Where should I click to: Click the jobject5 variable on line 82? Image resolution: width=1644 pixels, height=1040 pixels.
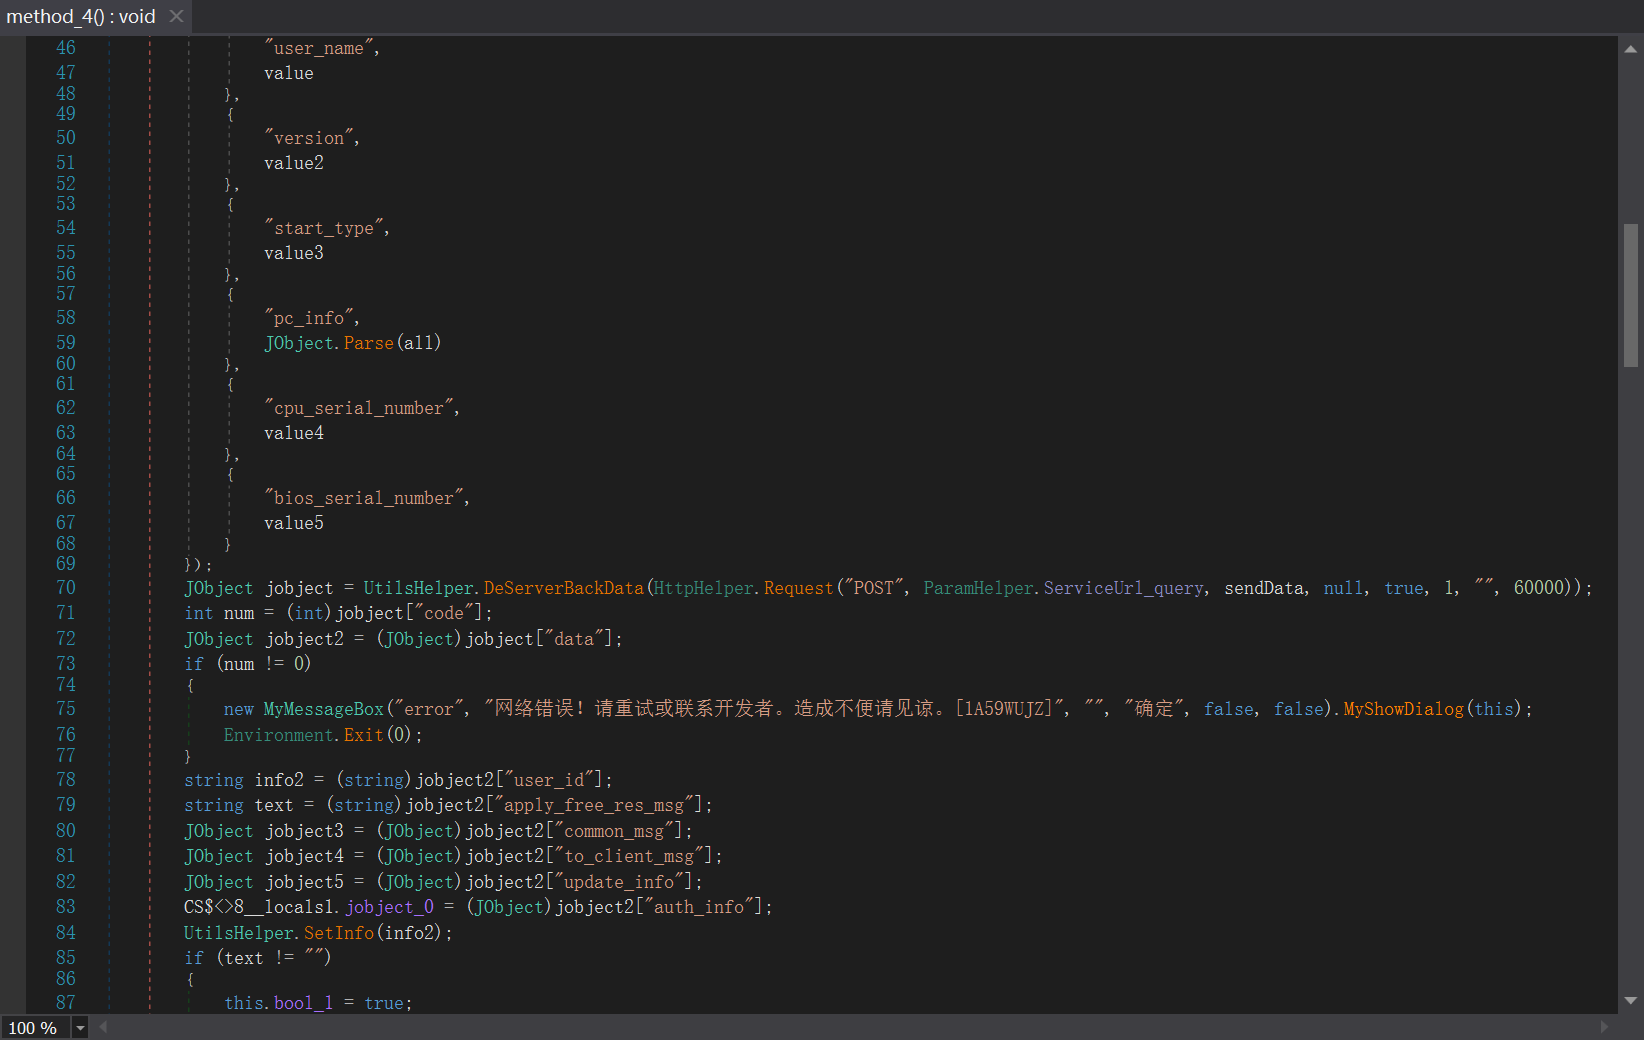304,882
